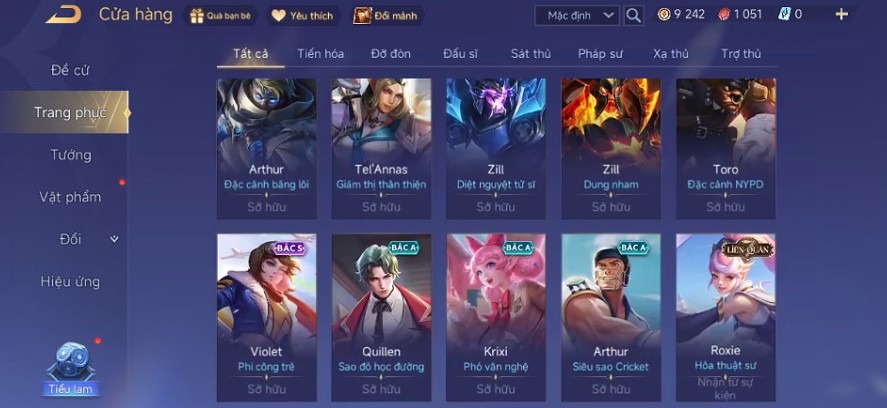Viewport: 887px width, 408px height.
Task: Open Yêu thích heart wishlist
Action: pyautogui.click(x=278, y=16)
